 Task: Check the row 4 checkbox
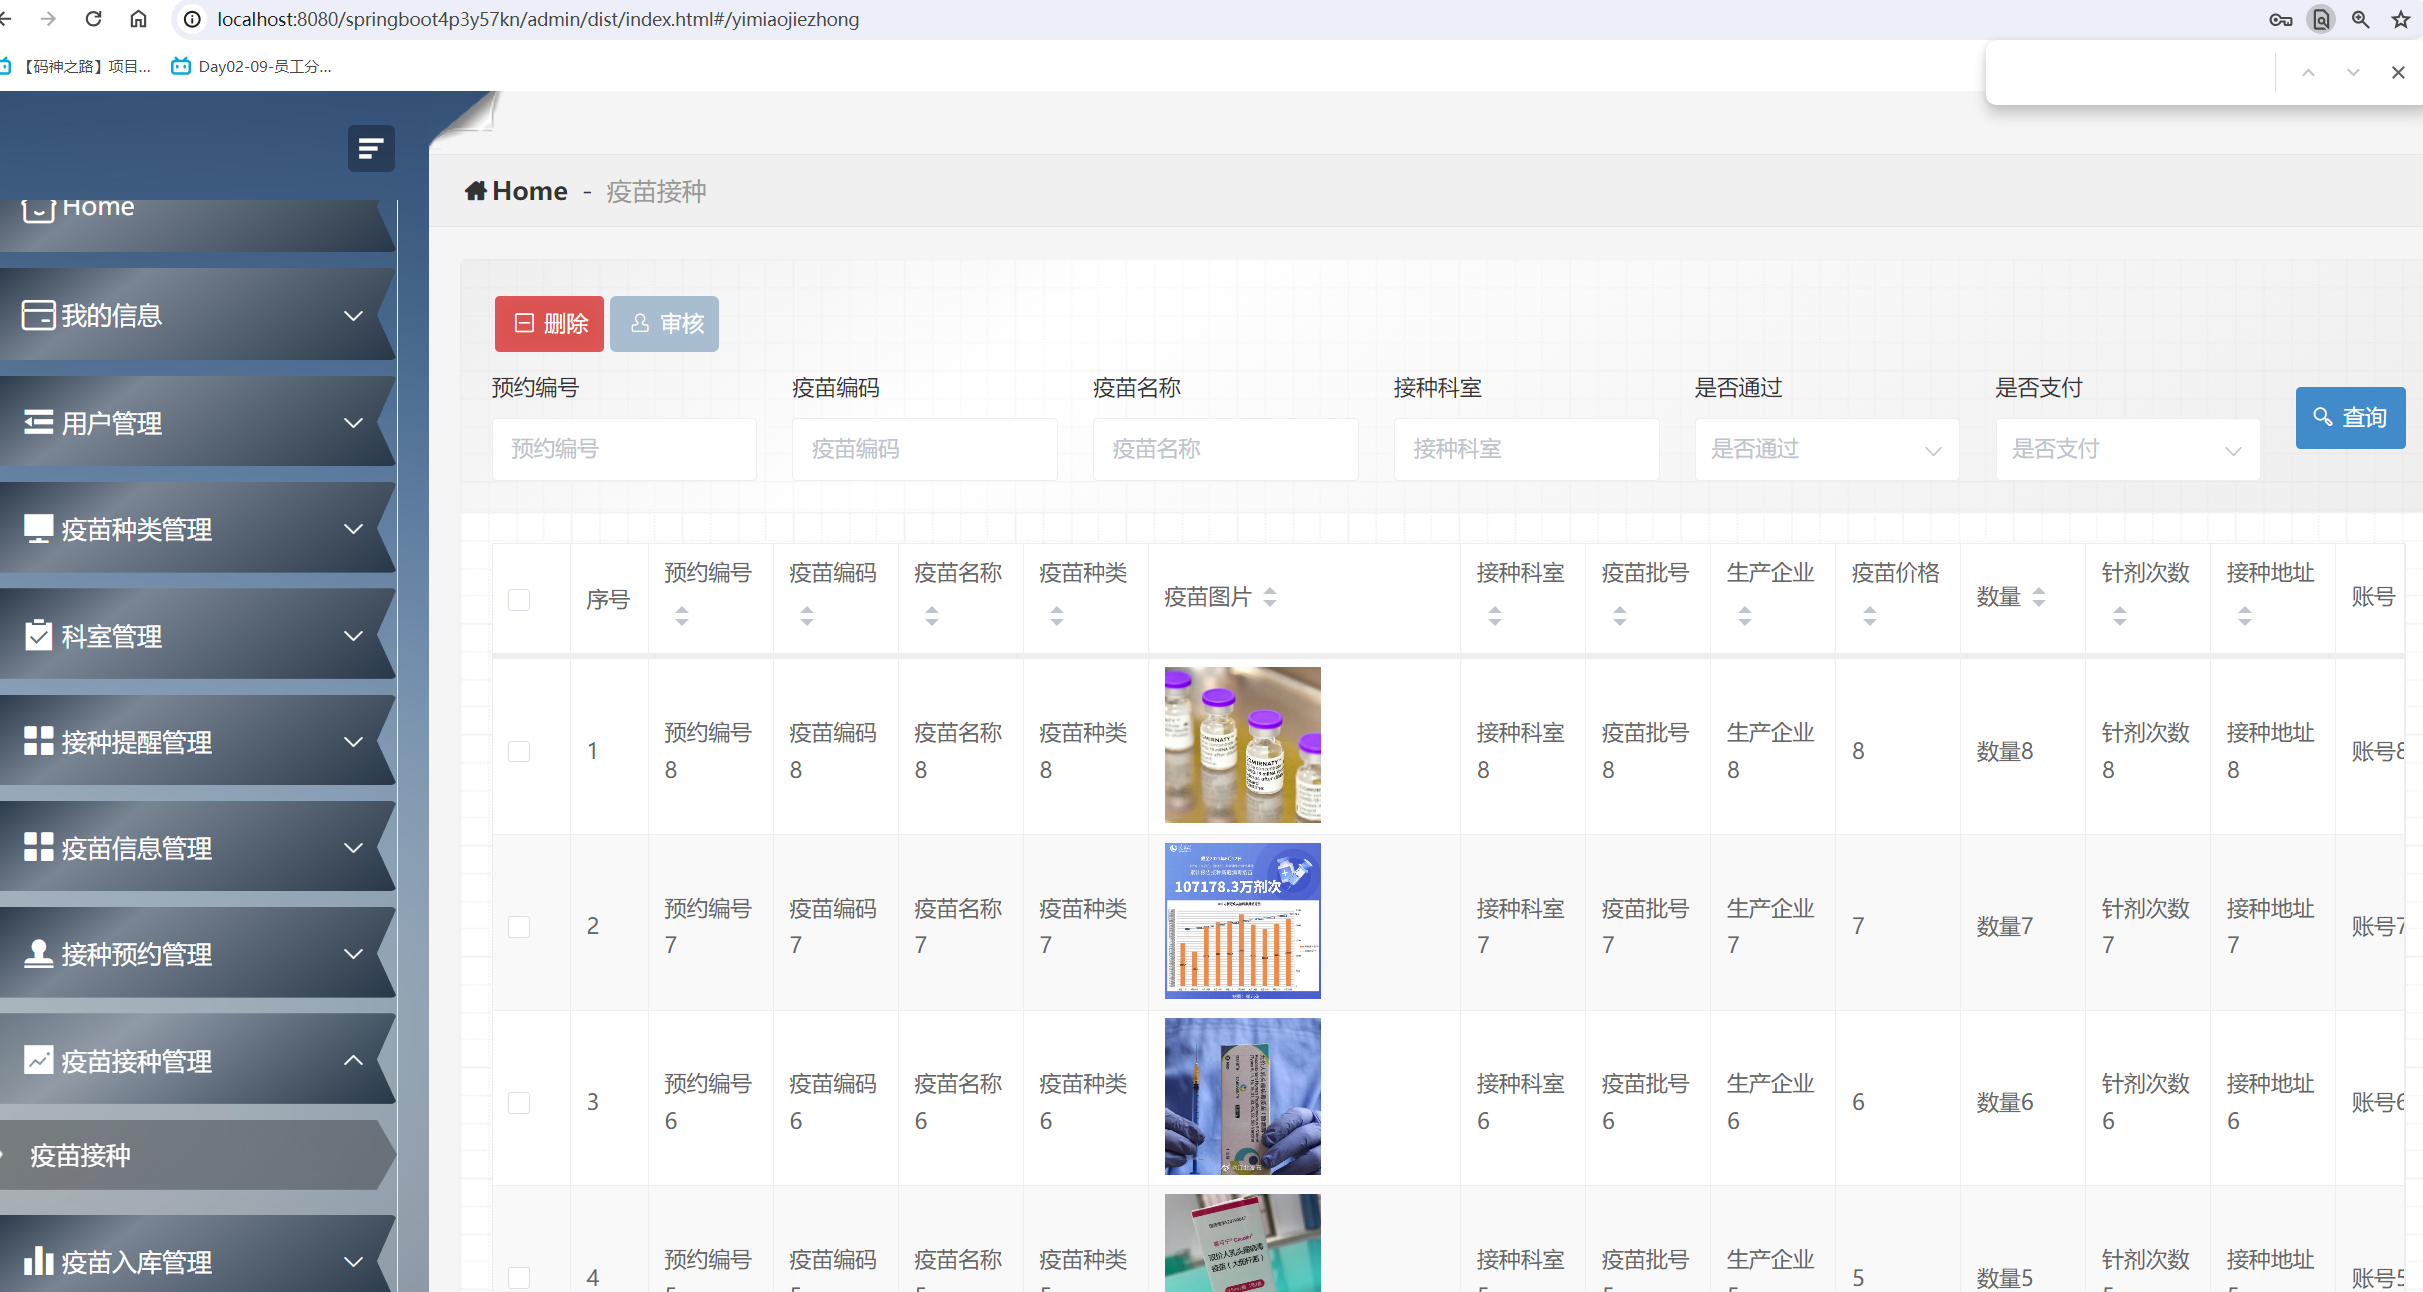tap(519, 1277)
